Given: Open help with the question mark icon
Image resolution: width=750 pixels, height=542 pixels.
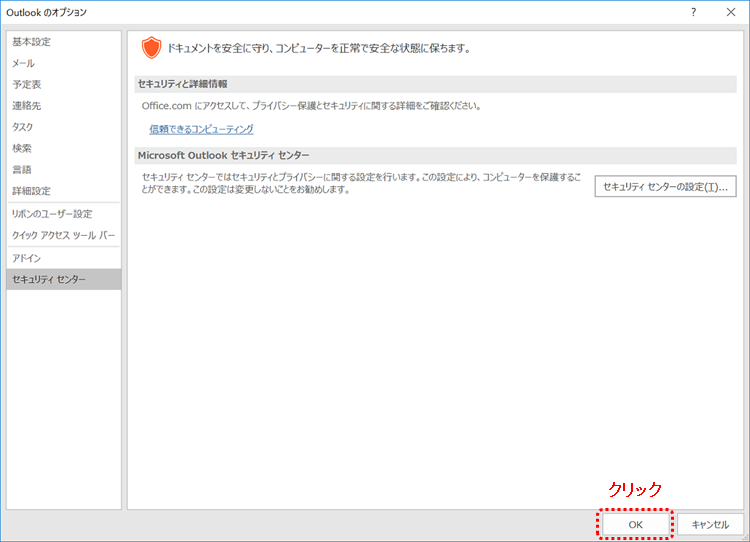Looking at the screenshot, I should pyautogui.click(x=694, y=12).
